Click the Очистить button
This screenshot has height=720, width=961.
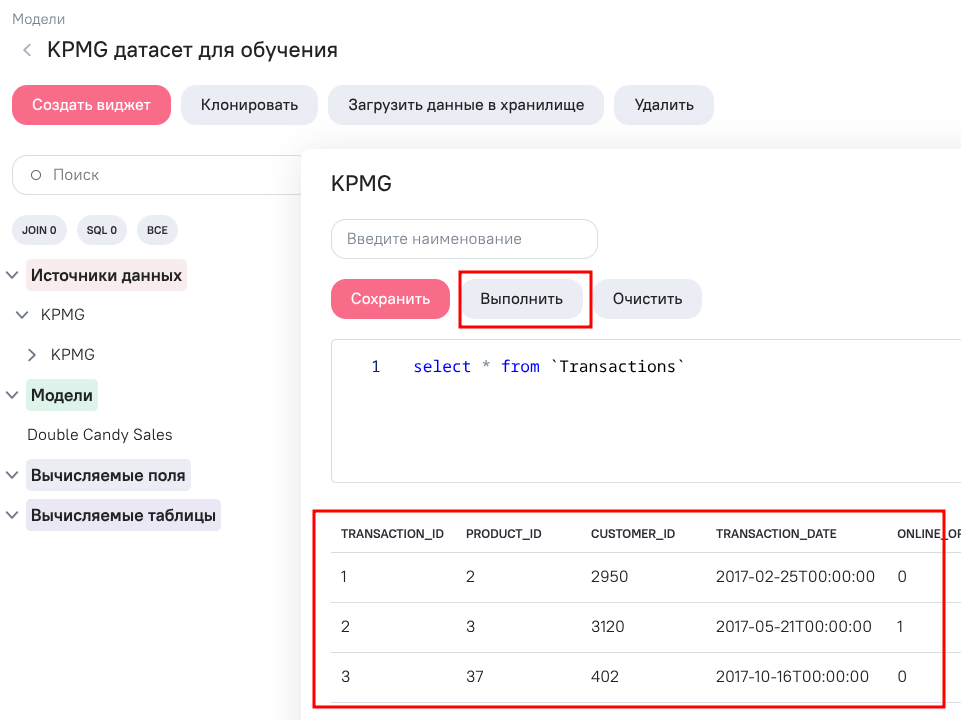pos(647,299)
